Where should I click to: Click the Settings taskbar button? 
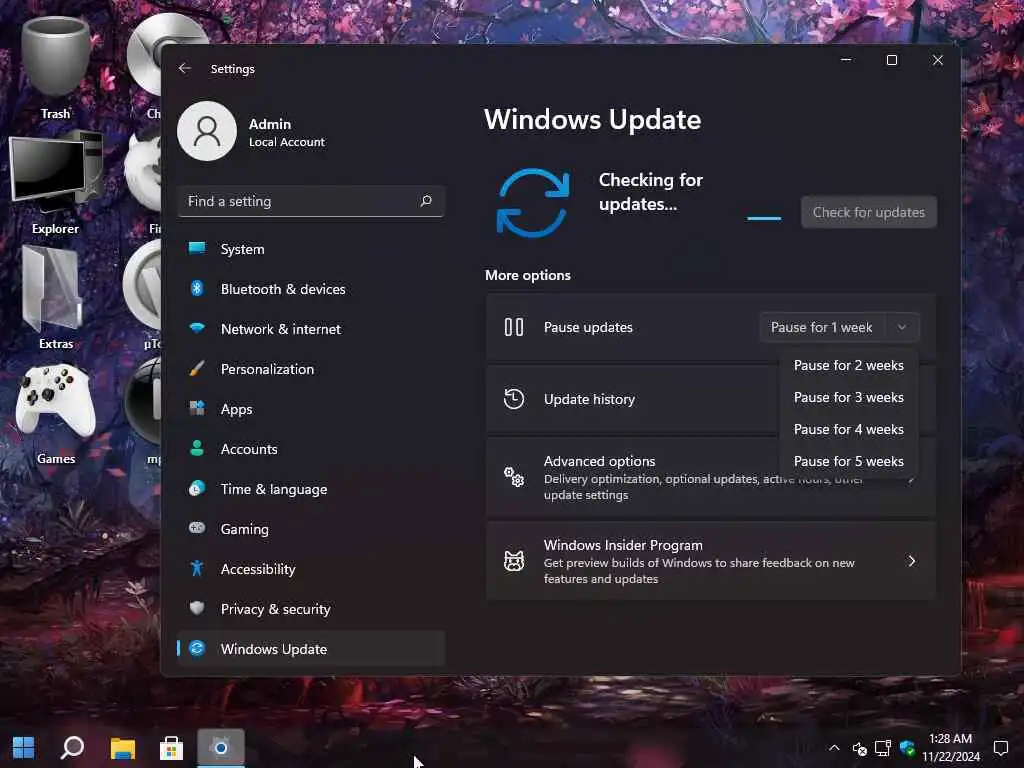coord(221,747)
